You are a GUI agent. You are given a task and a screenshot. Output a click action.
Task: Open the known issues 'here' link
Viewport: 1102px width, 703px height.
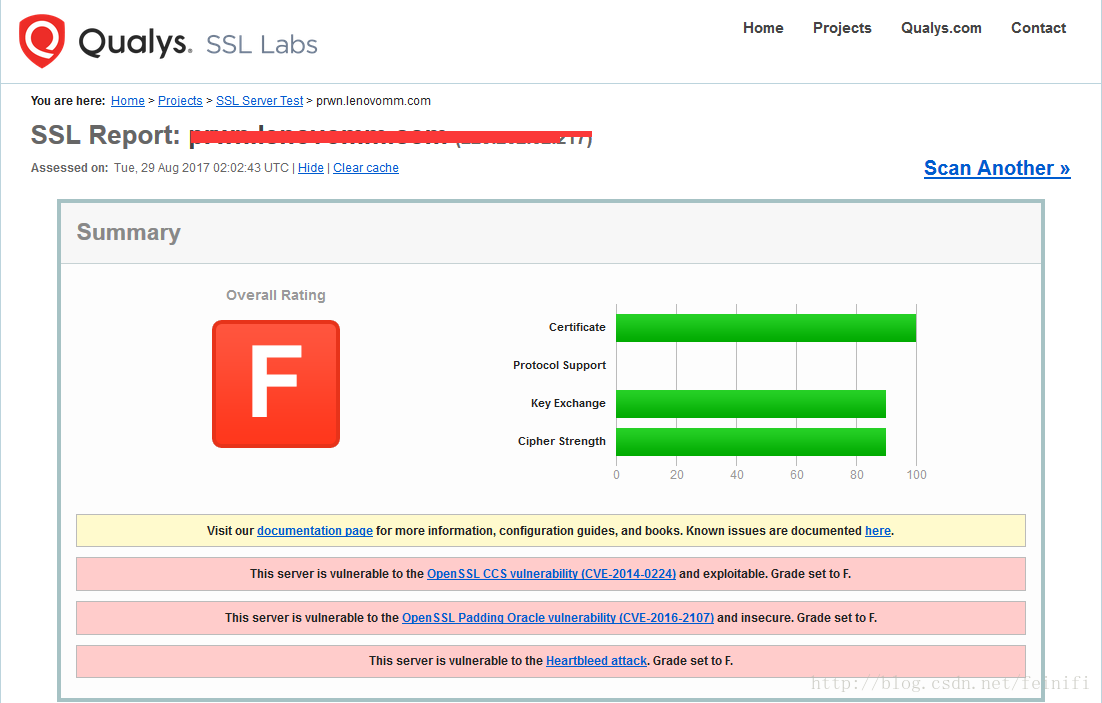(x=878, y=531)
